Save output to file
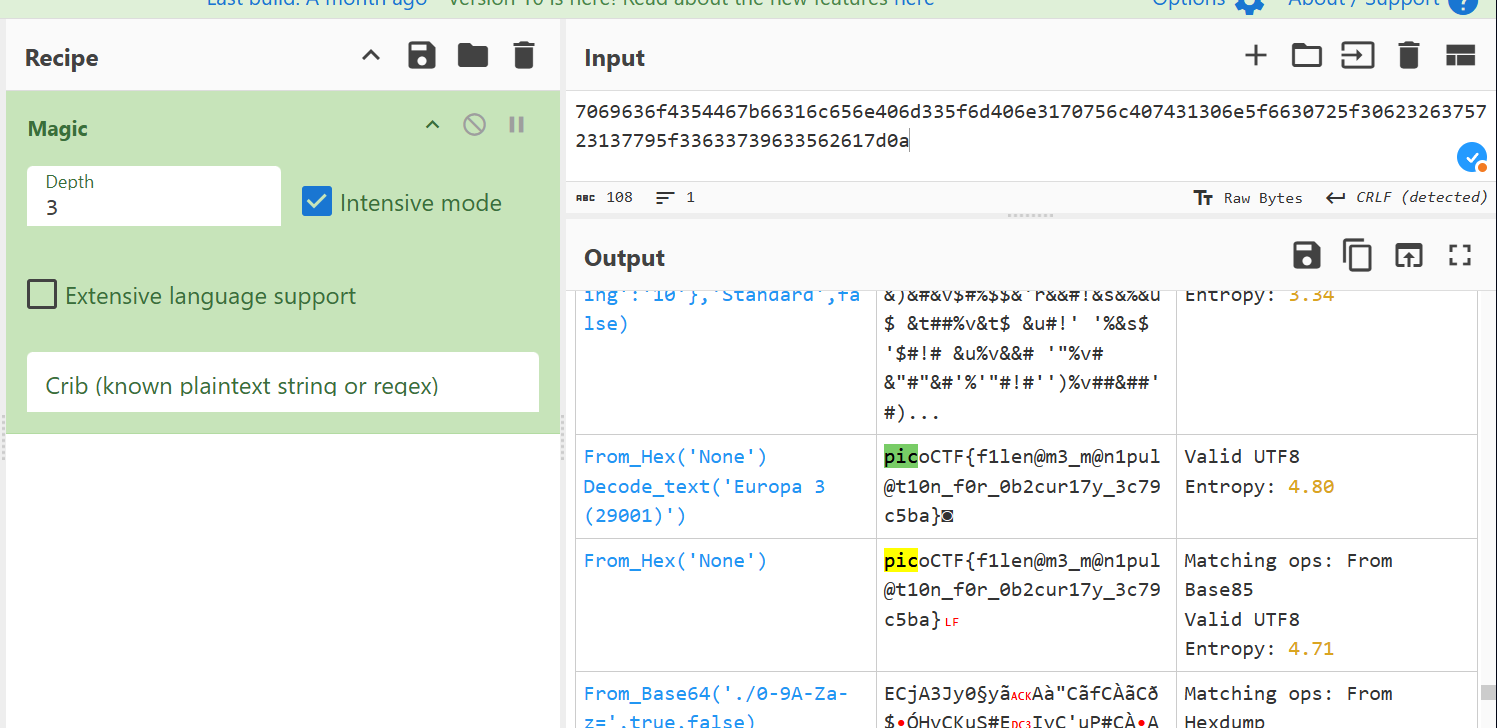 [x=1306, y=256]
